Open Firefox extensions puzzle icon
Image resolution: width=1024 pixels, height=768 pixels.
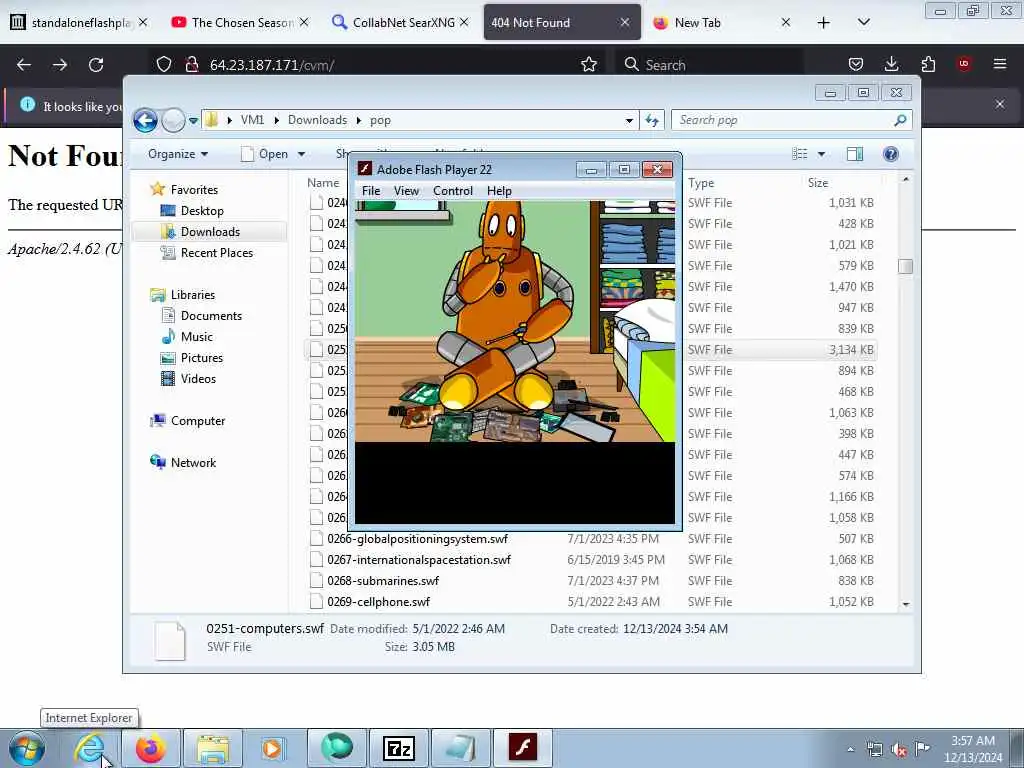coord(928,64)
